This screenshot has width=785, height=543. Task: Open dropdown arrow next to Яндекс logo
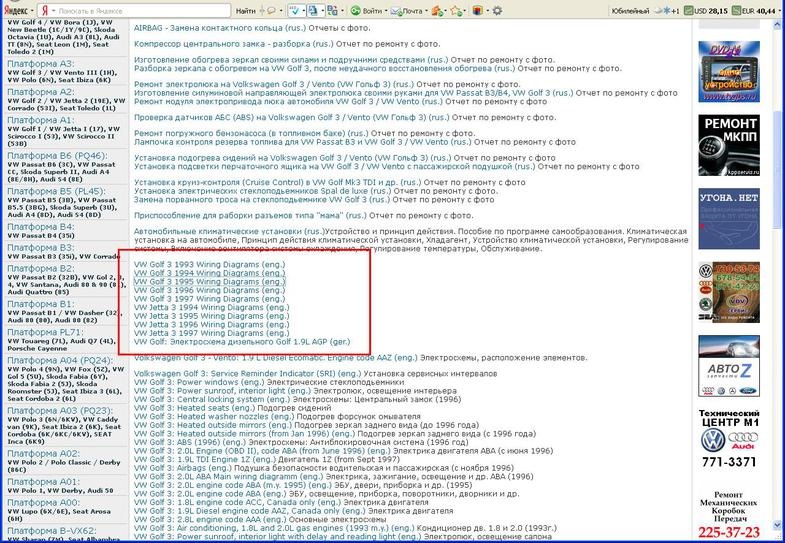coord(33,11)
